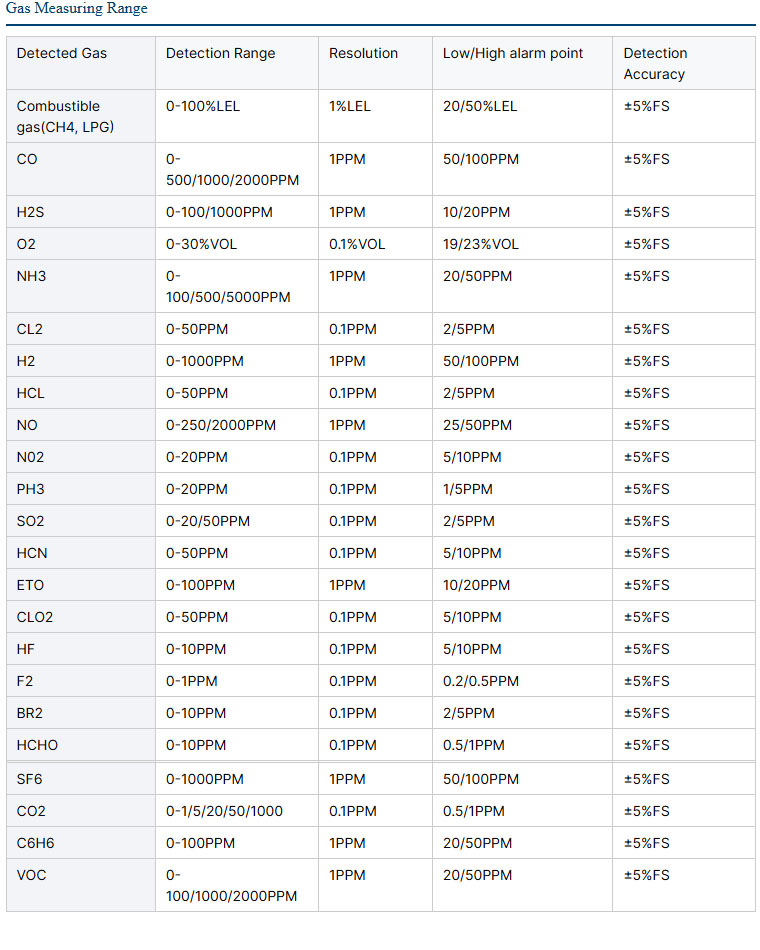Click the Gas Measuring Range heading

(76, 8)
